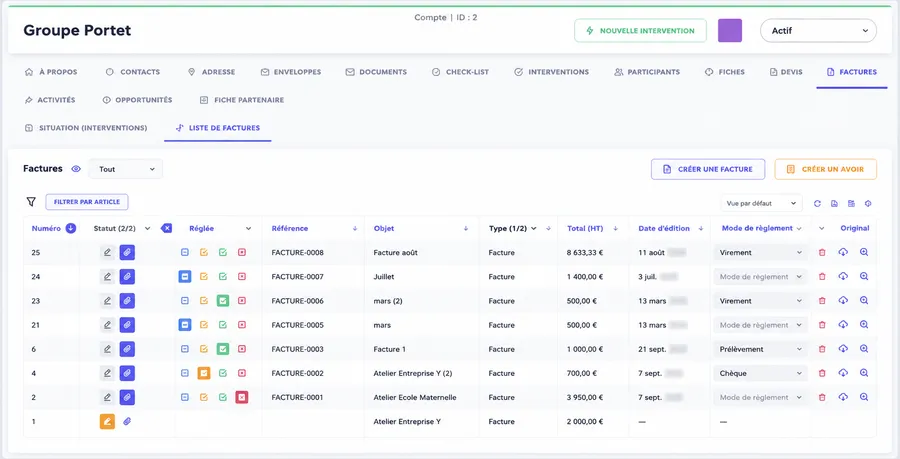This screenshot has height=459, width=900.
Task: Change Virement payment mode for FACTURE-0008
Action: 760,252
